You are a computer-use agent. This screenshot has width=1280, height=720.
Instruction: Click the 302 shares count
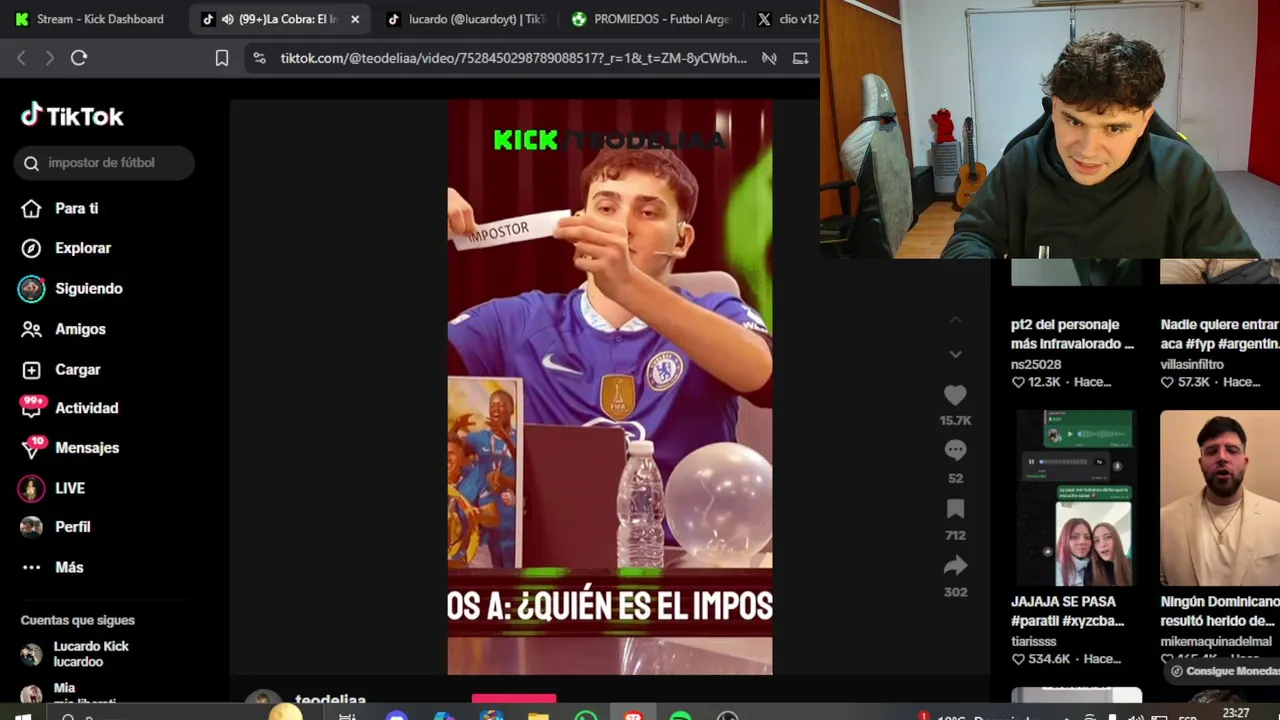955,592
